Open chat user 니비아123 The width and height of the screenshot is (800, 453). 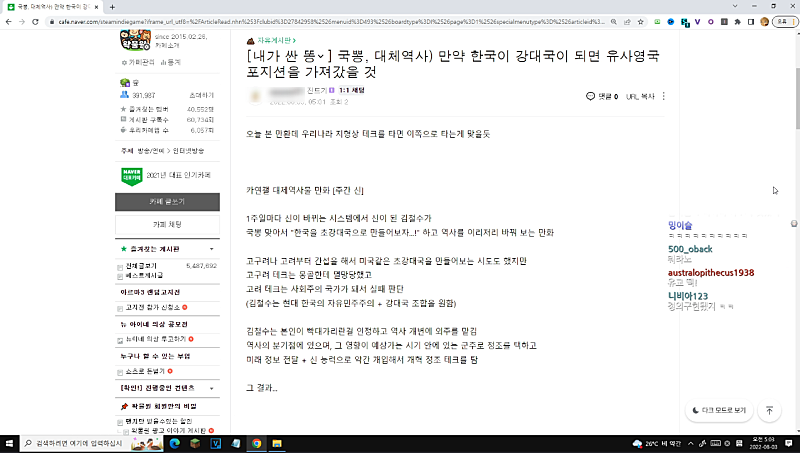(x=688, y=296)
